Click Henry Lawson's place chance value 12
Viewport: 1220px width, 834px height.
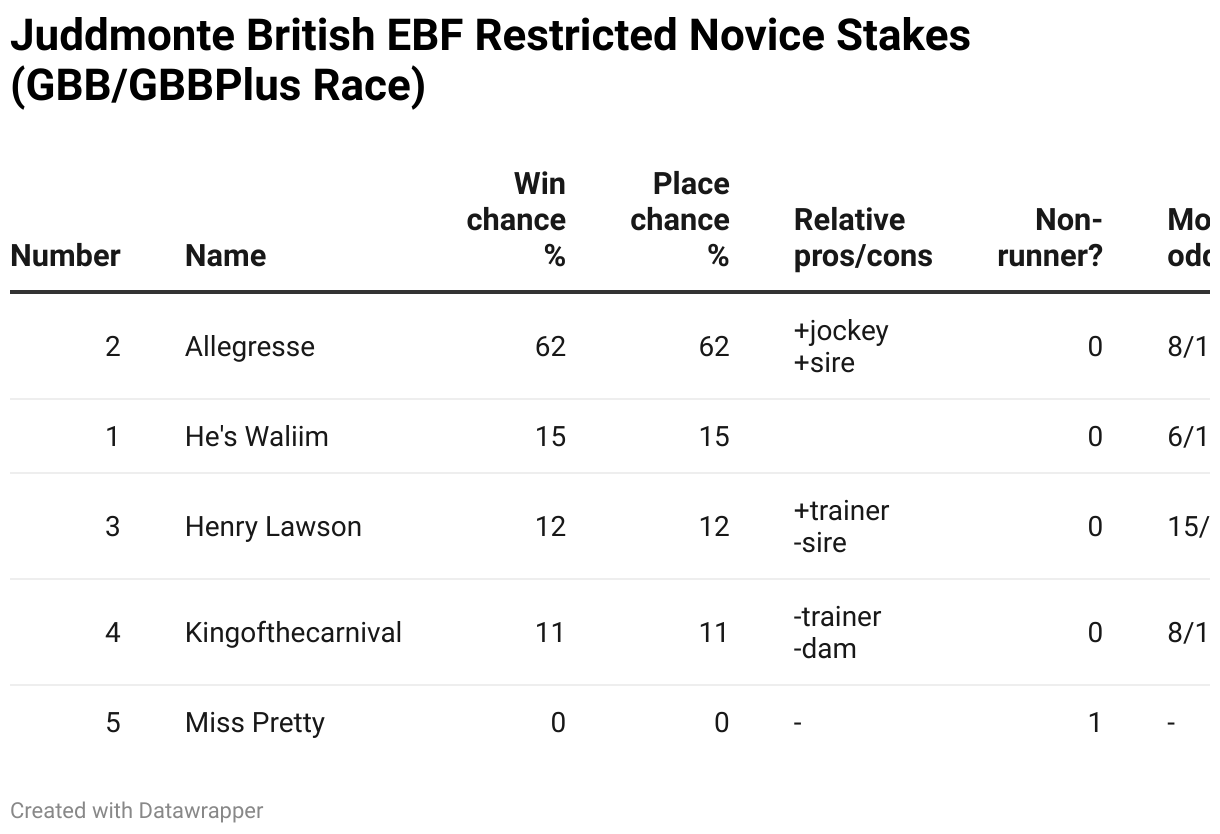[714, 527]
